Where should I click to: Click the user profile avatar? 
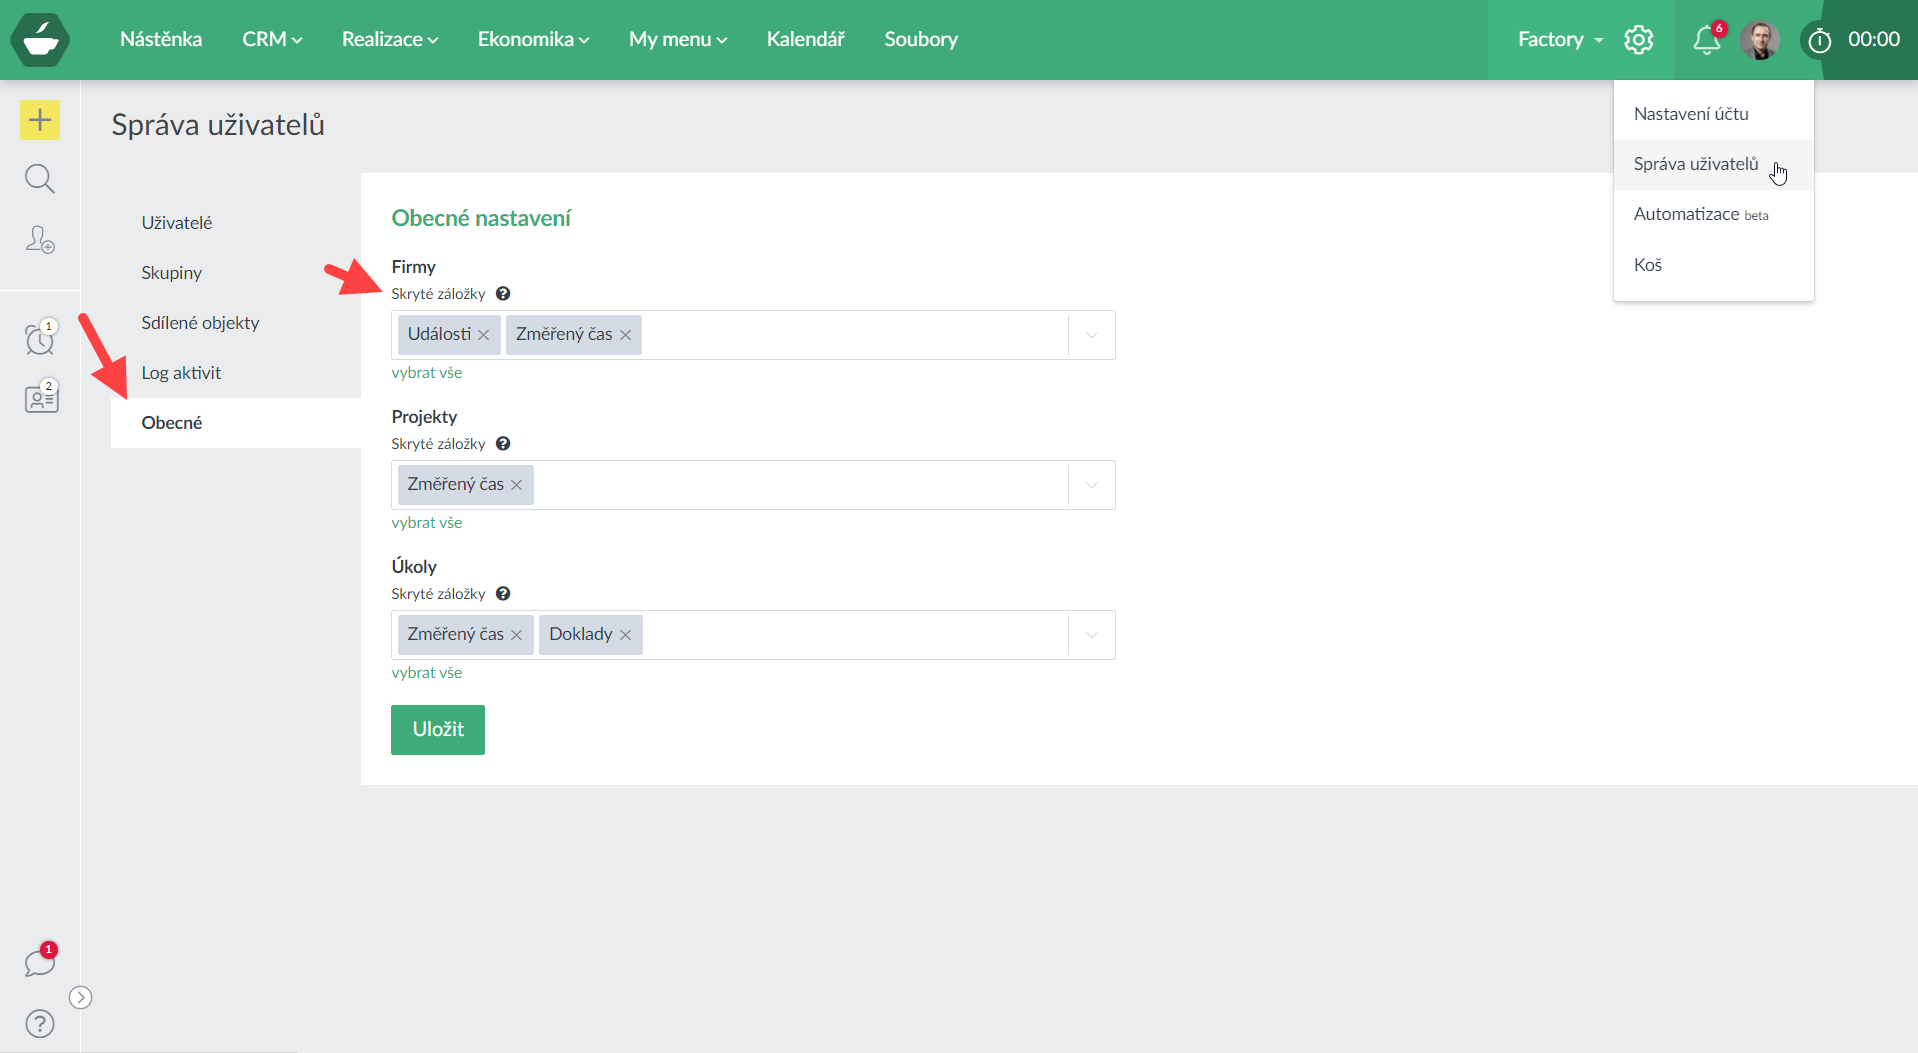pyautogui.click(x=1760, y=40)
